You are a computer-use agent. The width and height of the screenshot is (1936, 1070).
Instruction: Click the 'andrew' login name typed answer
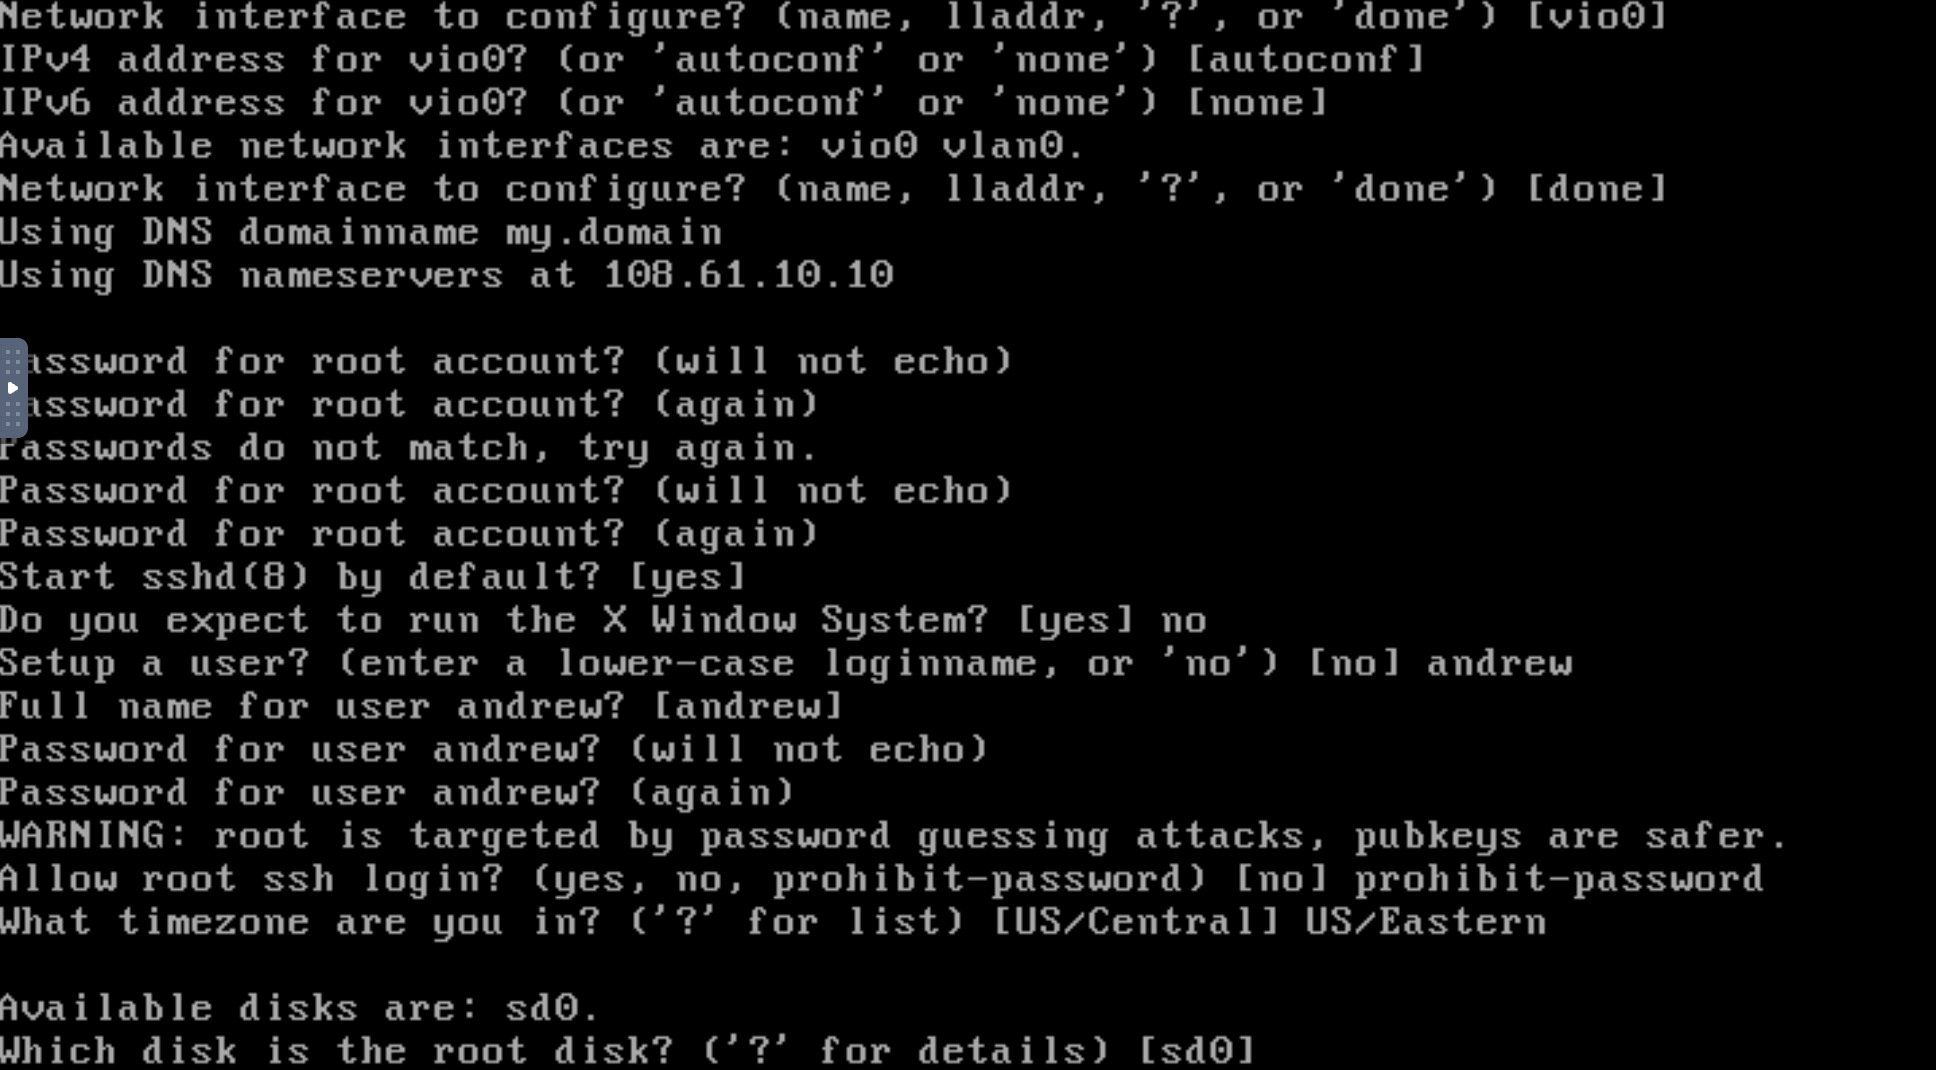(x=1499, y=663)
